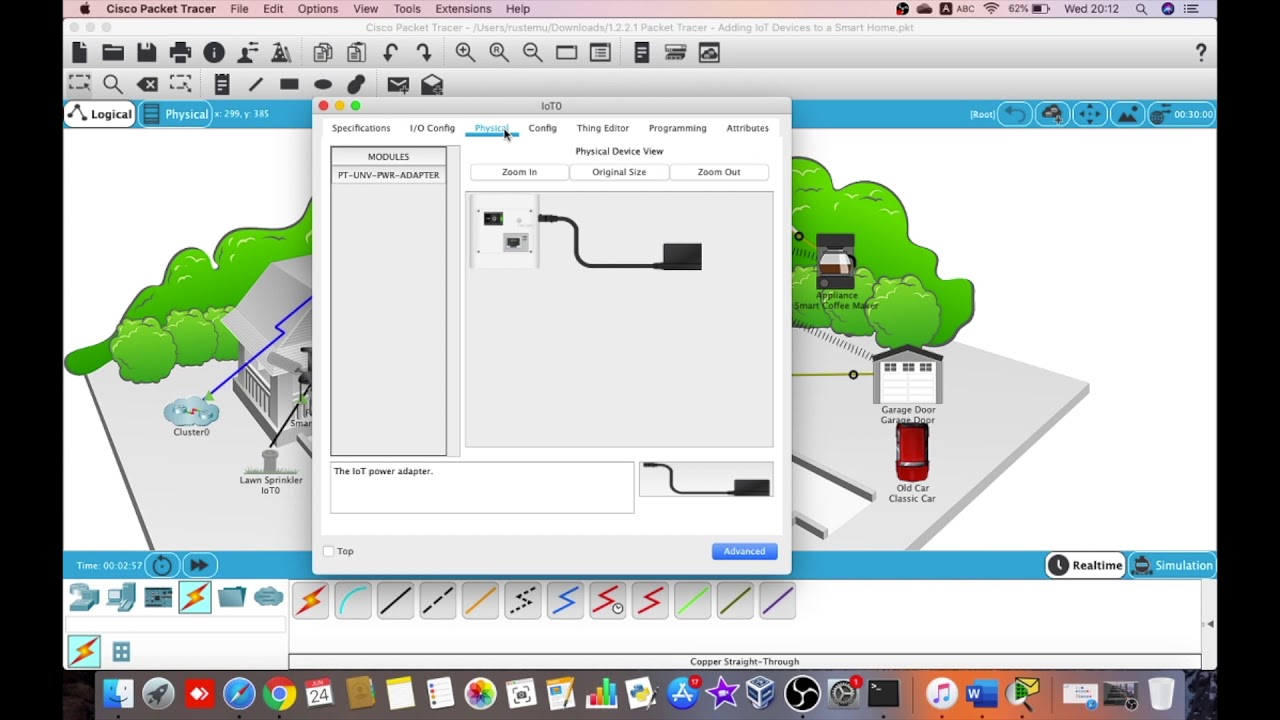Screen dimensions: 1280x720
Task: Open the Attributes tab
Action: pyautogui.click(x=747, y=128)
